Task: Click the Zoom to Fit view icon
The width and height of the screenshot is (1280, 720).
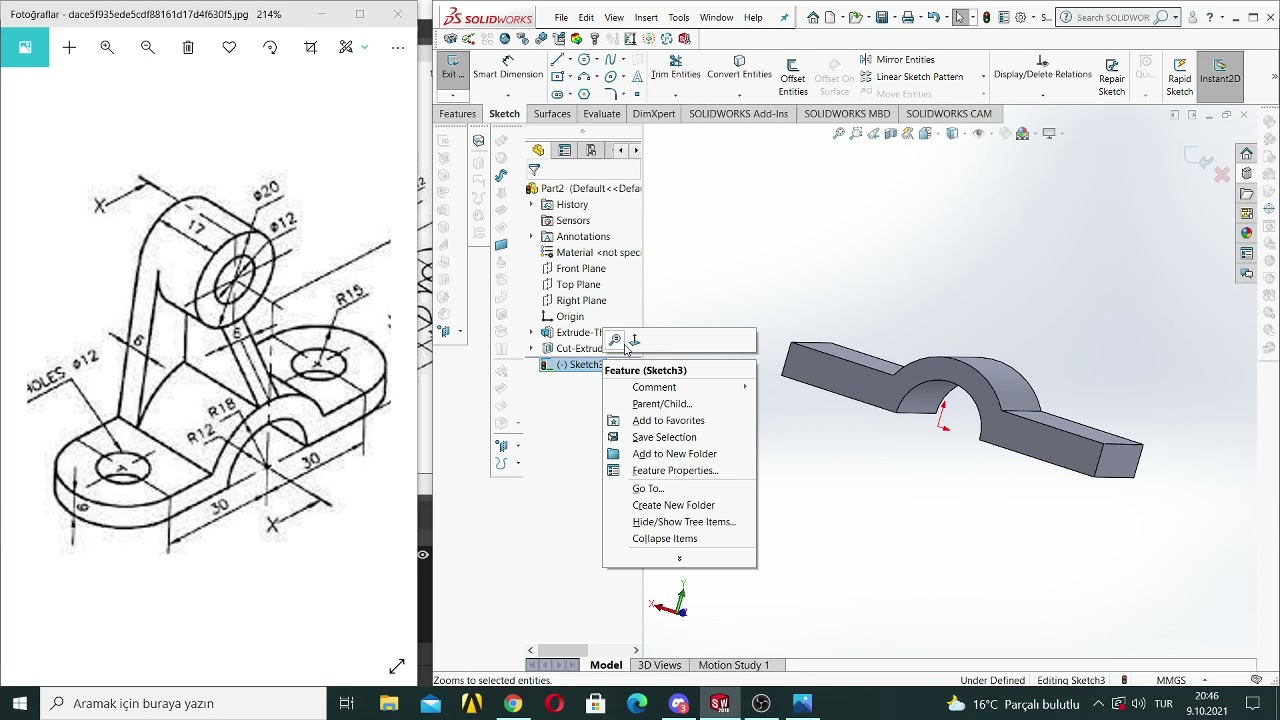Action: click(x=839, y=133)
